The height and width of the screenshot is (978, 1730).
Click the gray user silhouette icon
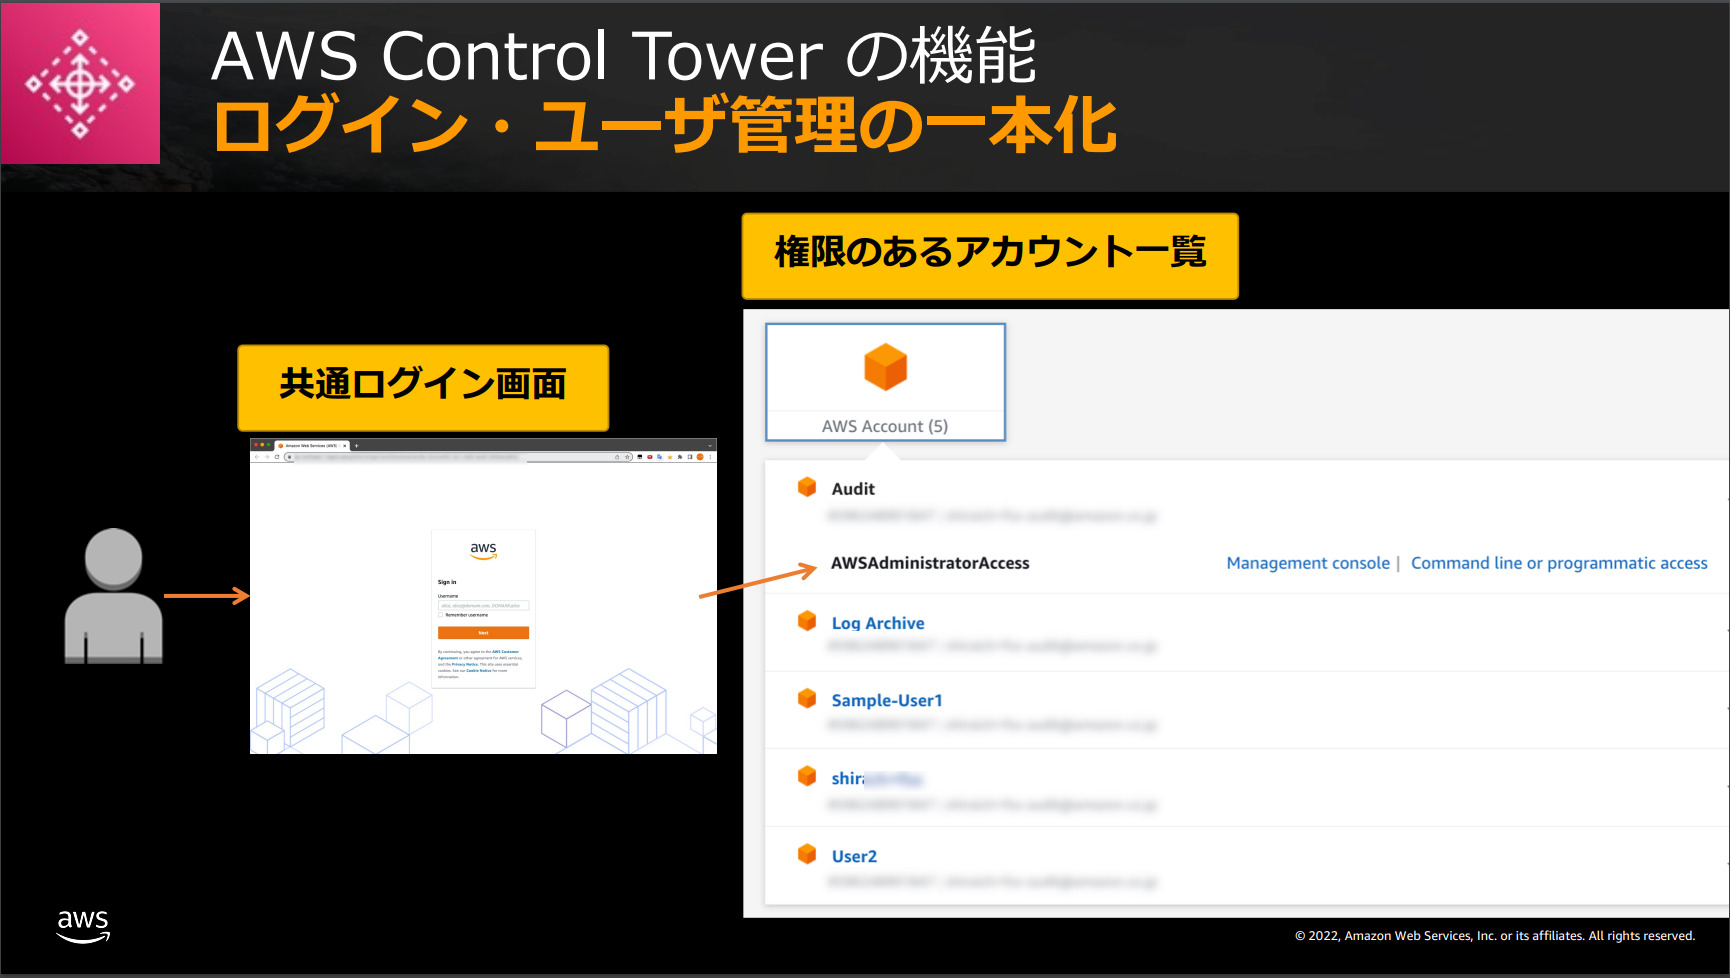(x=113, y=596)
